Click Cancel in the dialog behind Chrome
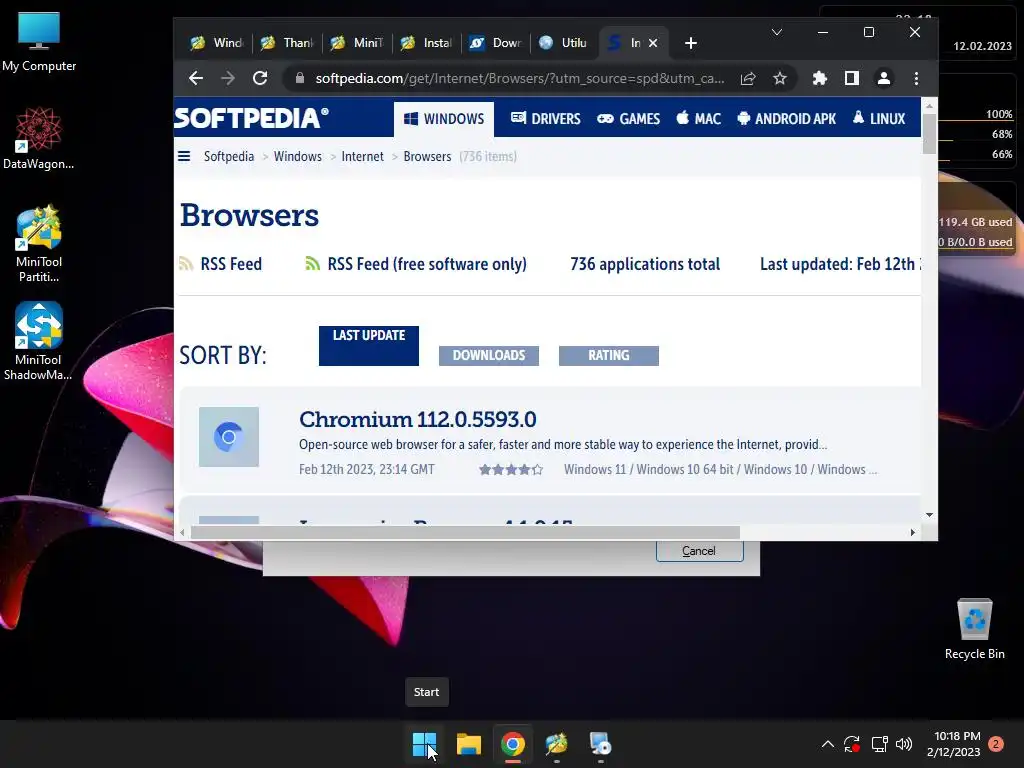 [x=699, y=551]
